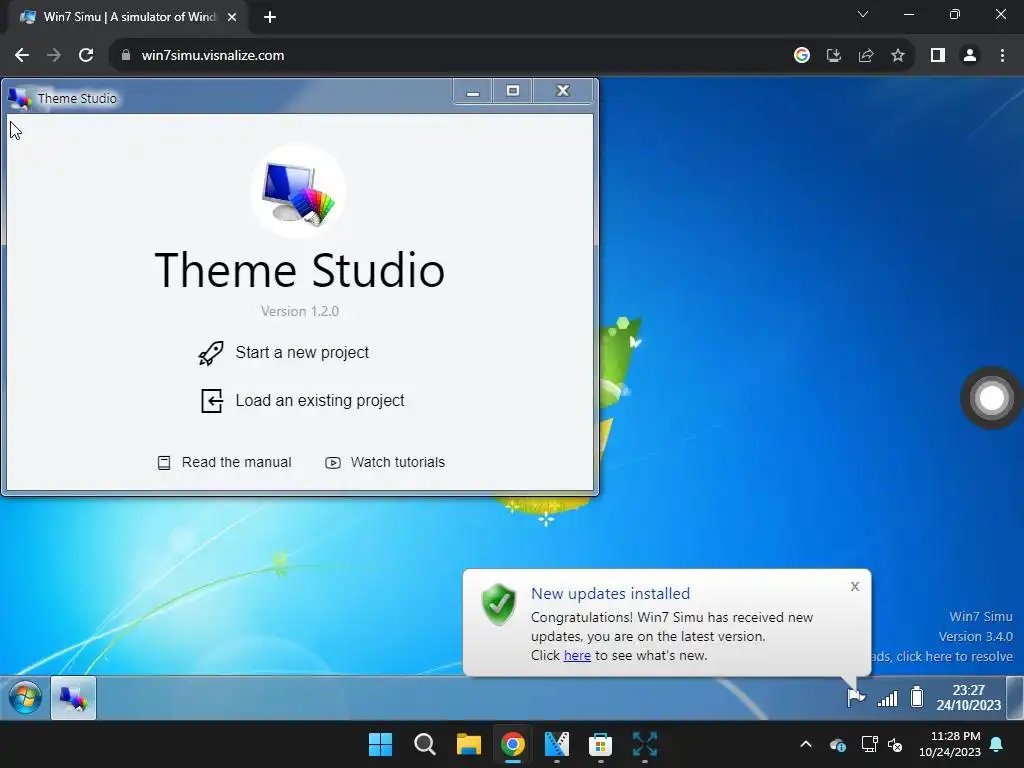The height and width of the screenshot is (768, 1024).
Task: Show hidden system tray icons
Action: pos(806,744)
